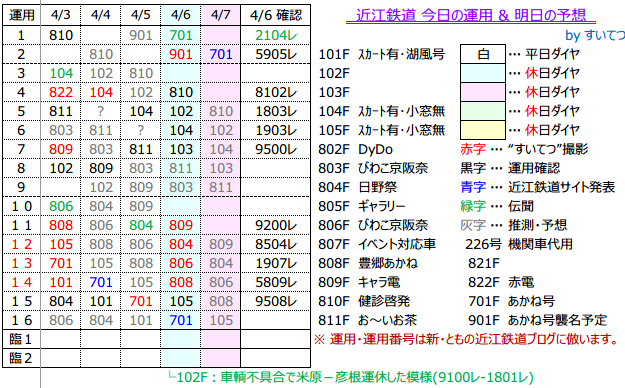Click the '811F お～いお茶' legend entry

coord(368,320)
